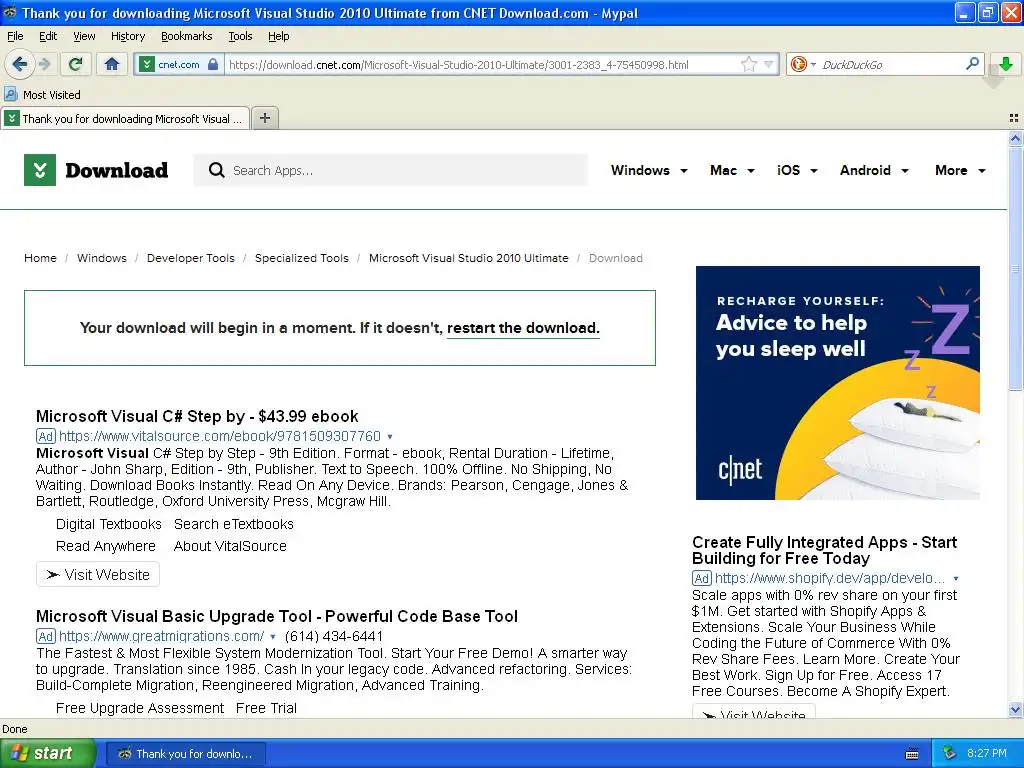
Task: Click the keyboard tray icon
Action: pos(912,754)
